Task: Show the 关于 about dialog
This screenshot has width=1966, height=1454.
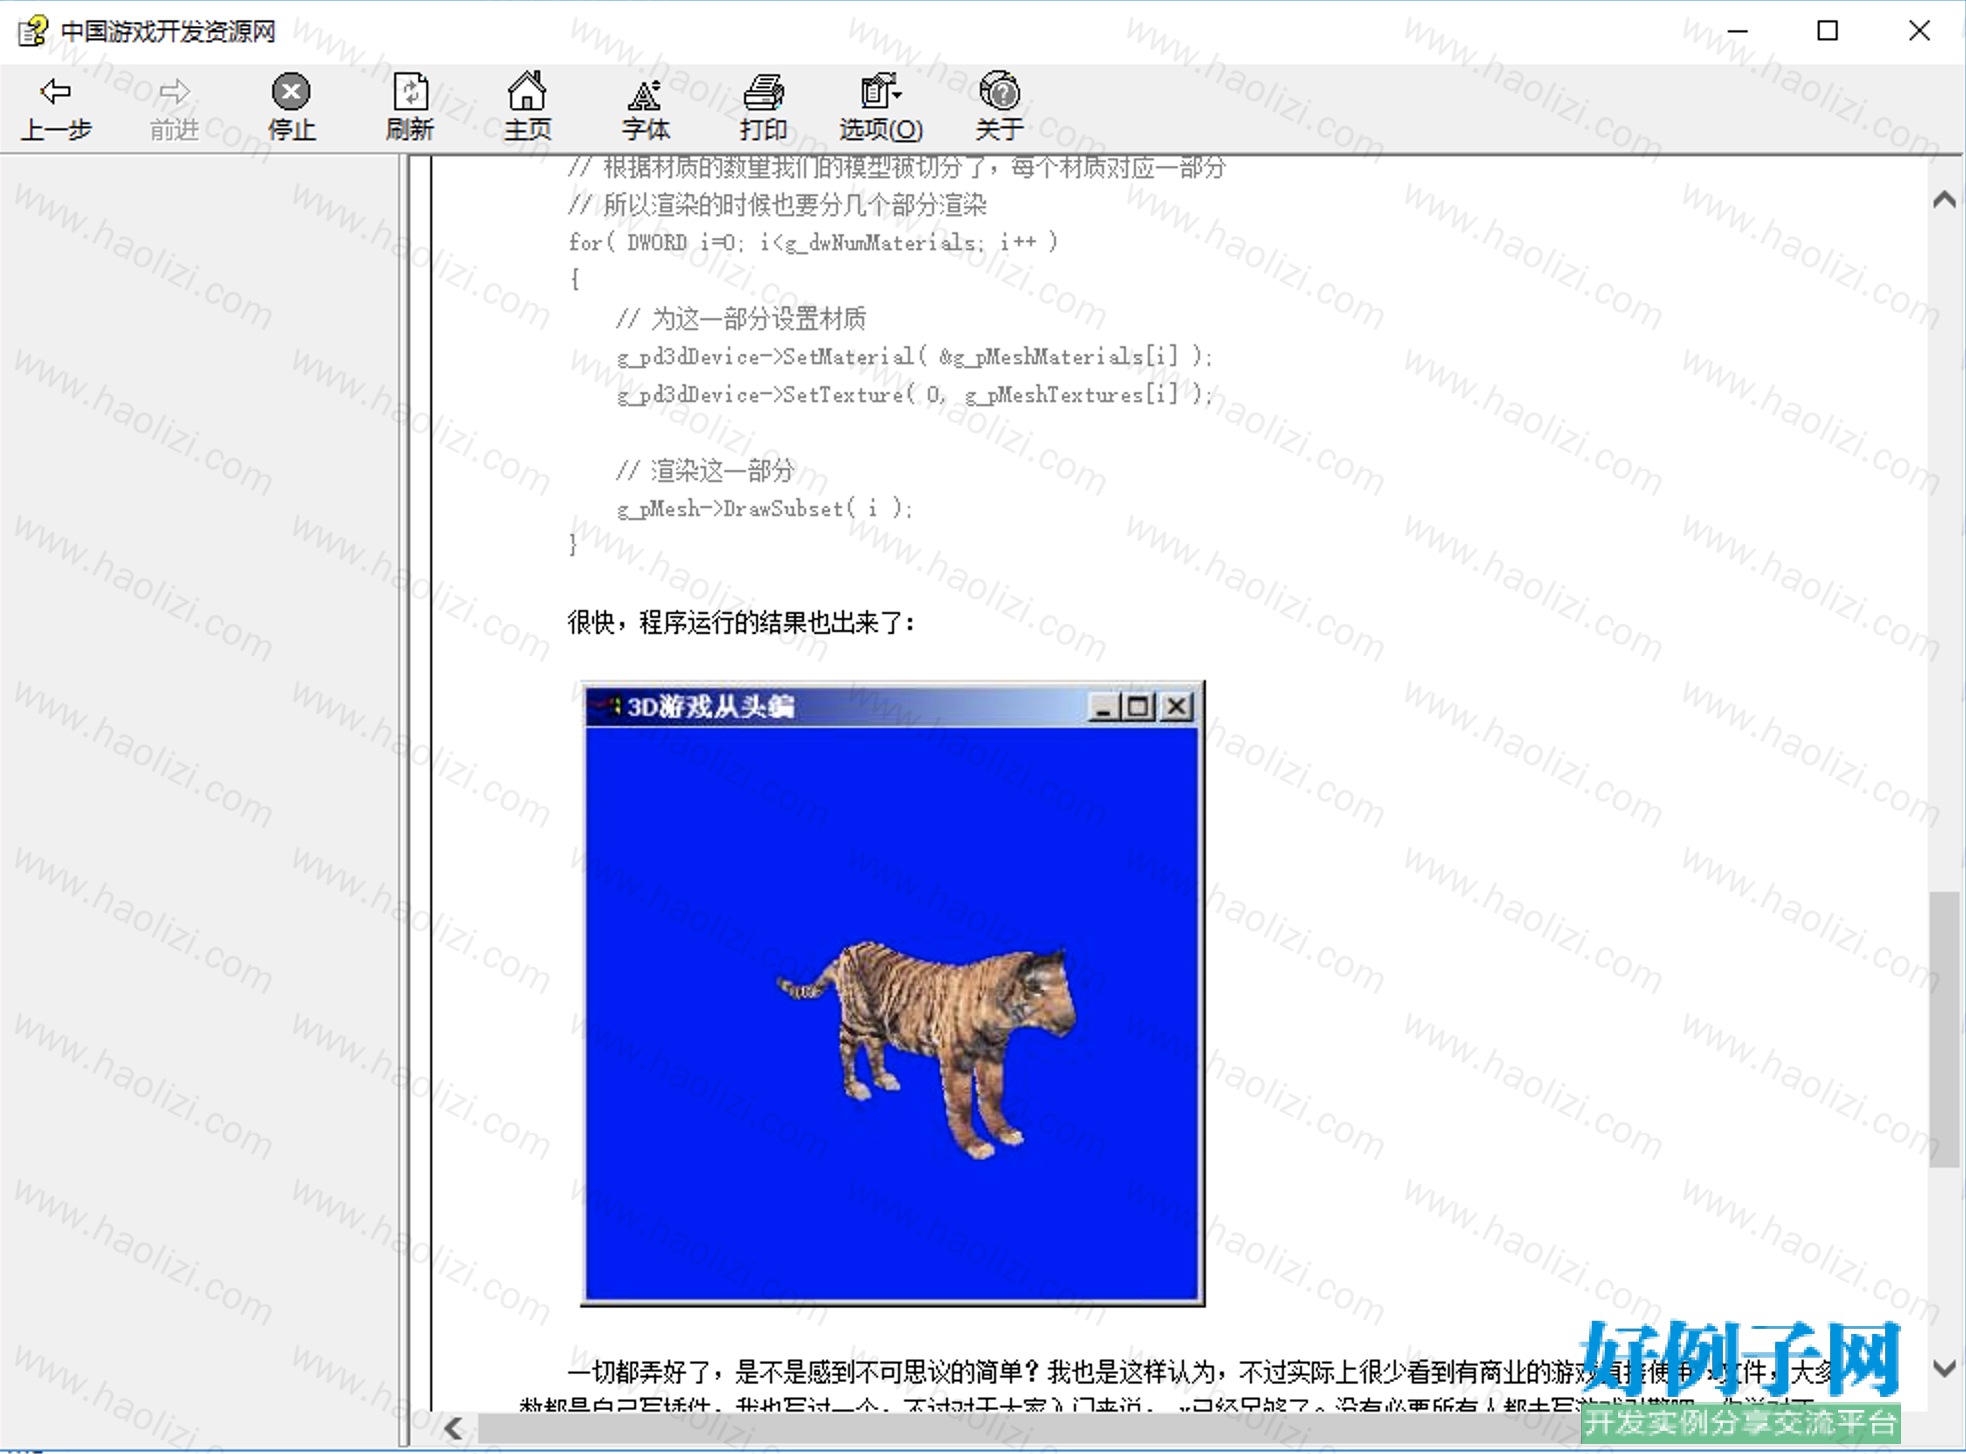Action: click(x=999, y=108)
